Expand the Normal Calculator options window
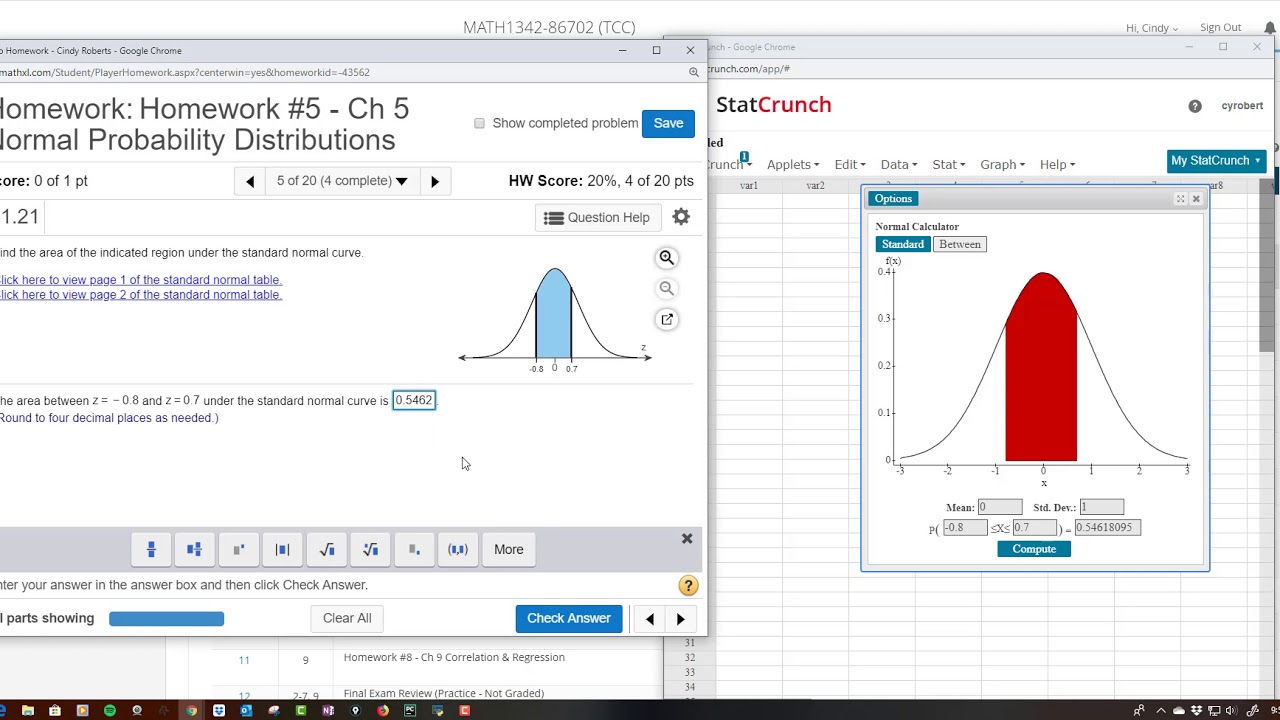This screenshot has height=720, width=1280. (1180, 199)
